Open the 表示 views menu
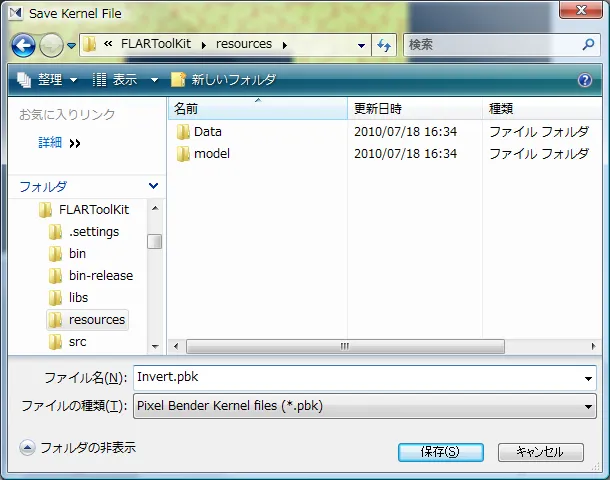Screen dimensions: 610x480 click(x=115, y=80)
